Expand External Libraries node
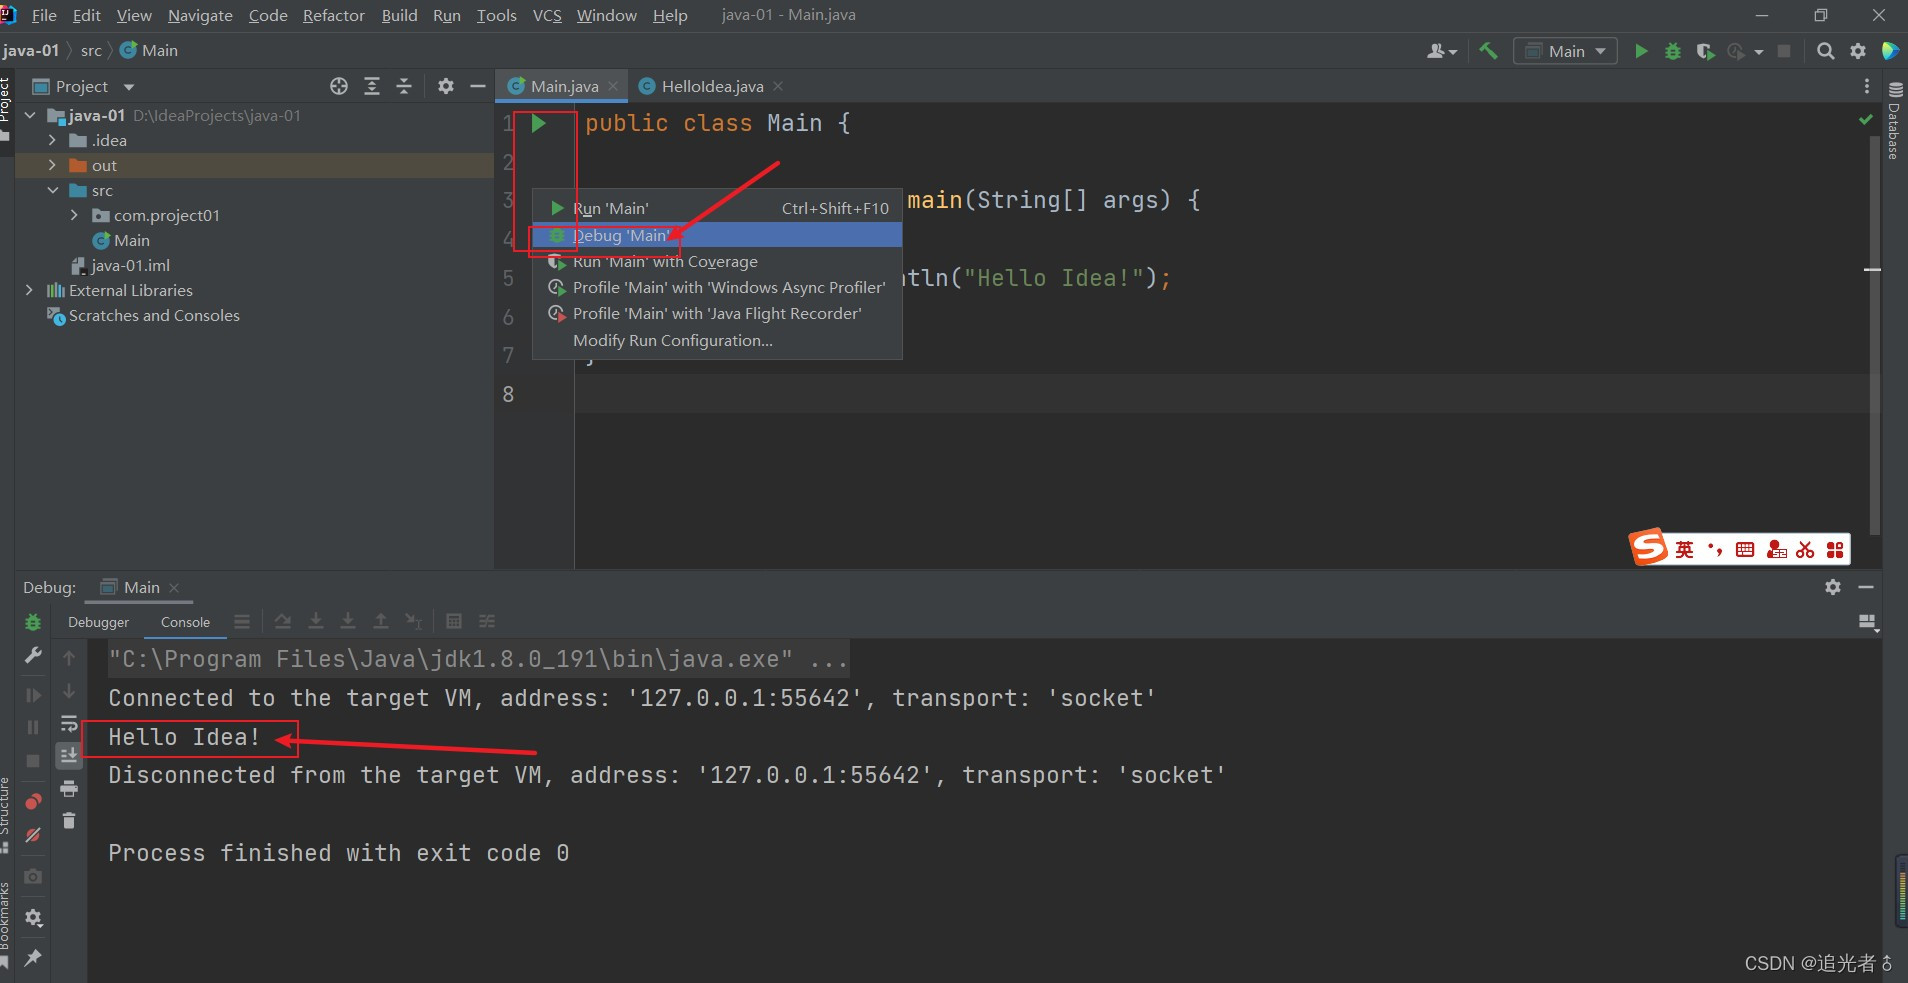 (x=30, y=291)
